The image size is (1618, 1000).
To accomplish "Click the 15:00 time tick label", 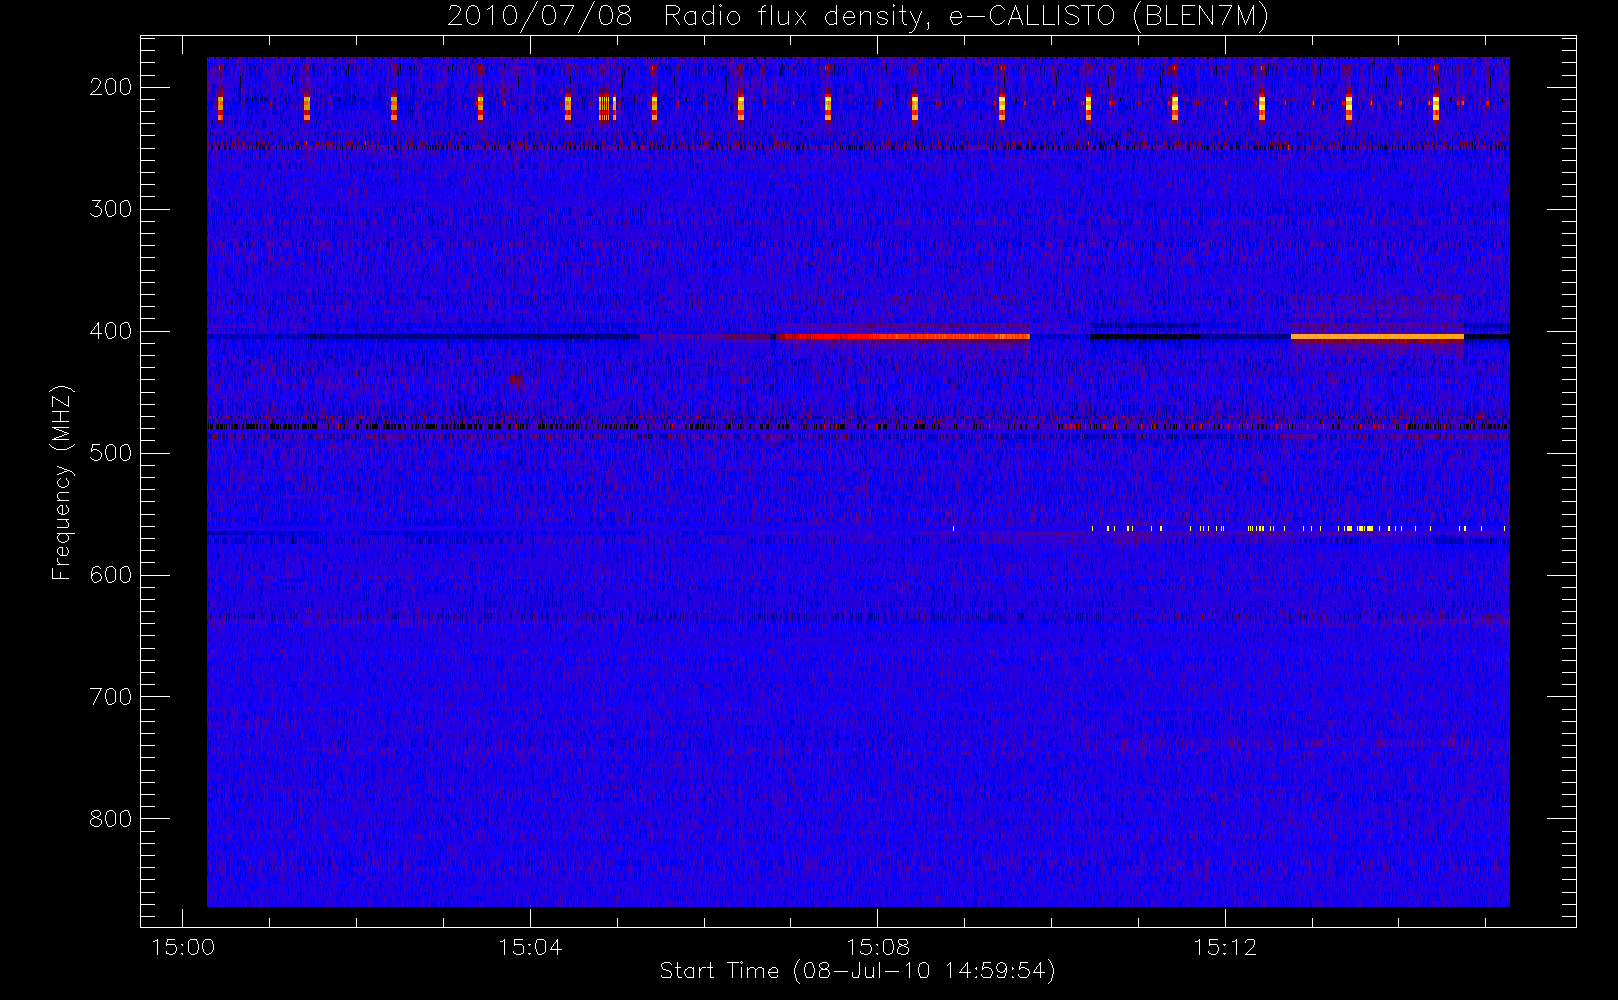I will 183,947.
